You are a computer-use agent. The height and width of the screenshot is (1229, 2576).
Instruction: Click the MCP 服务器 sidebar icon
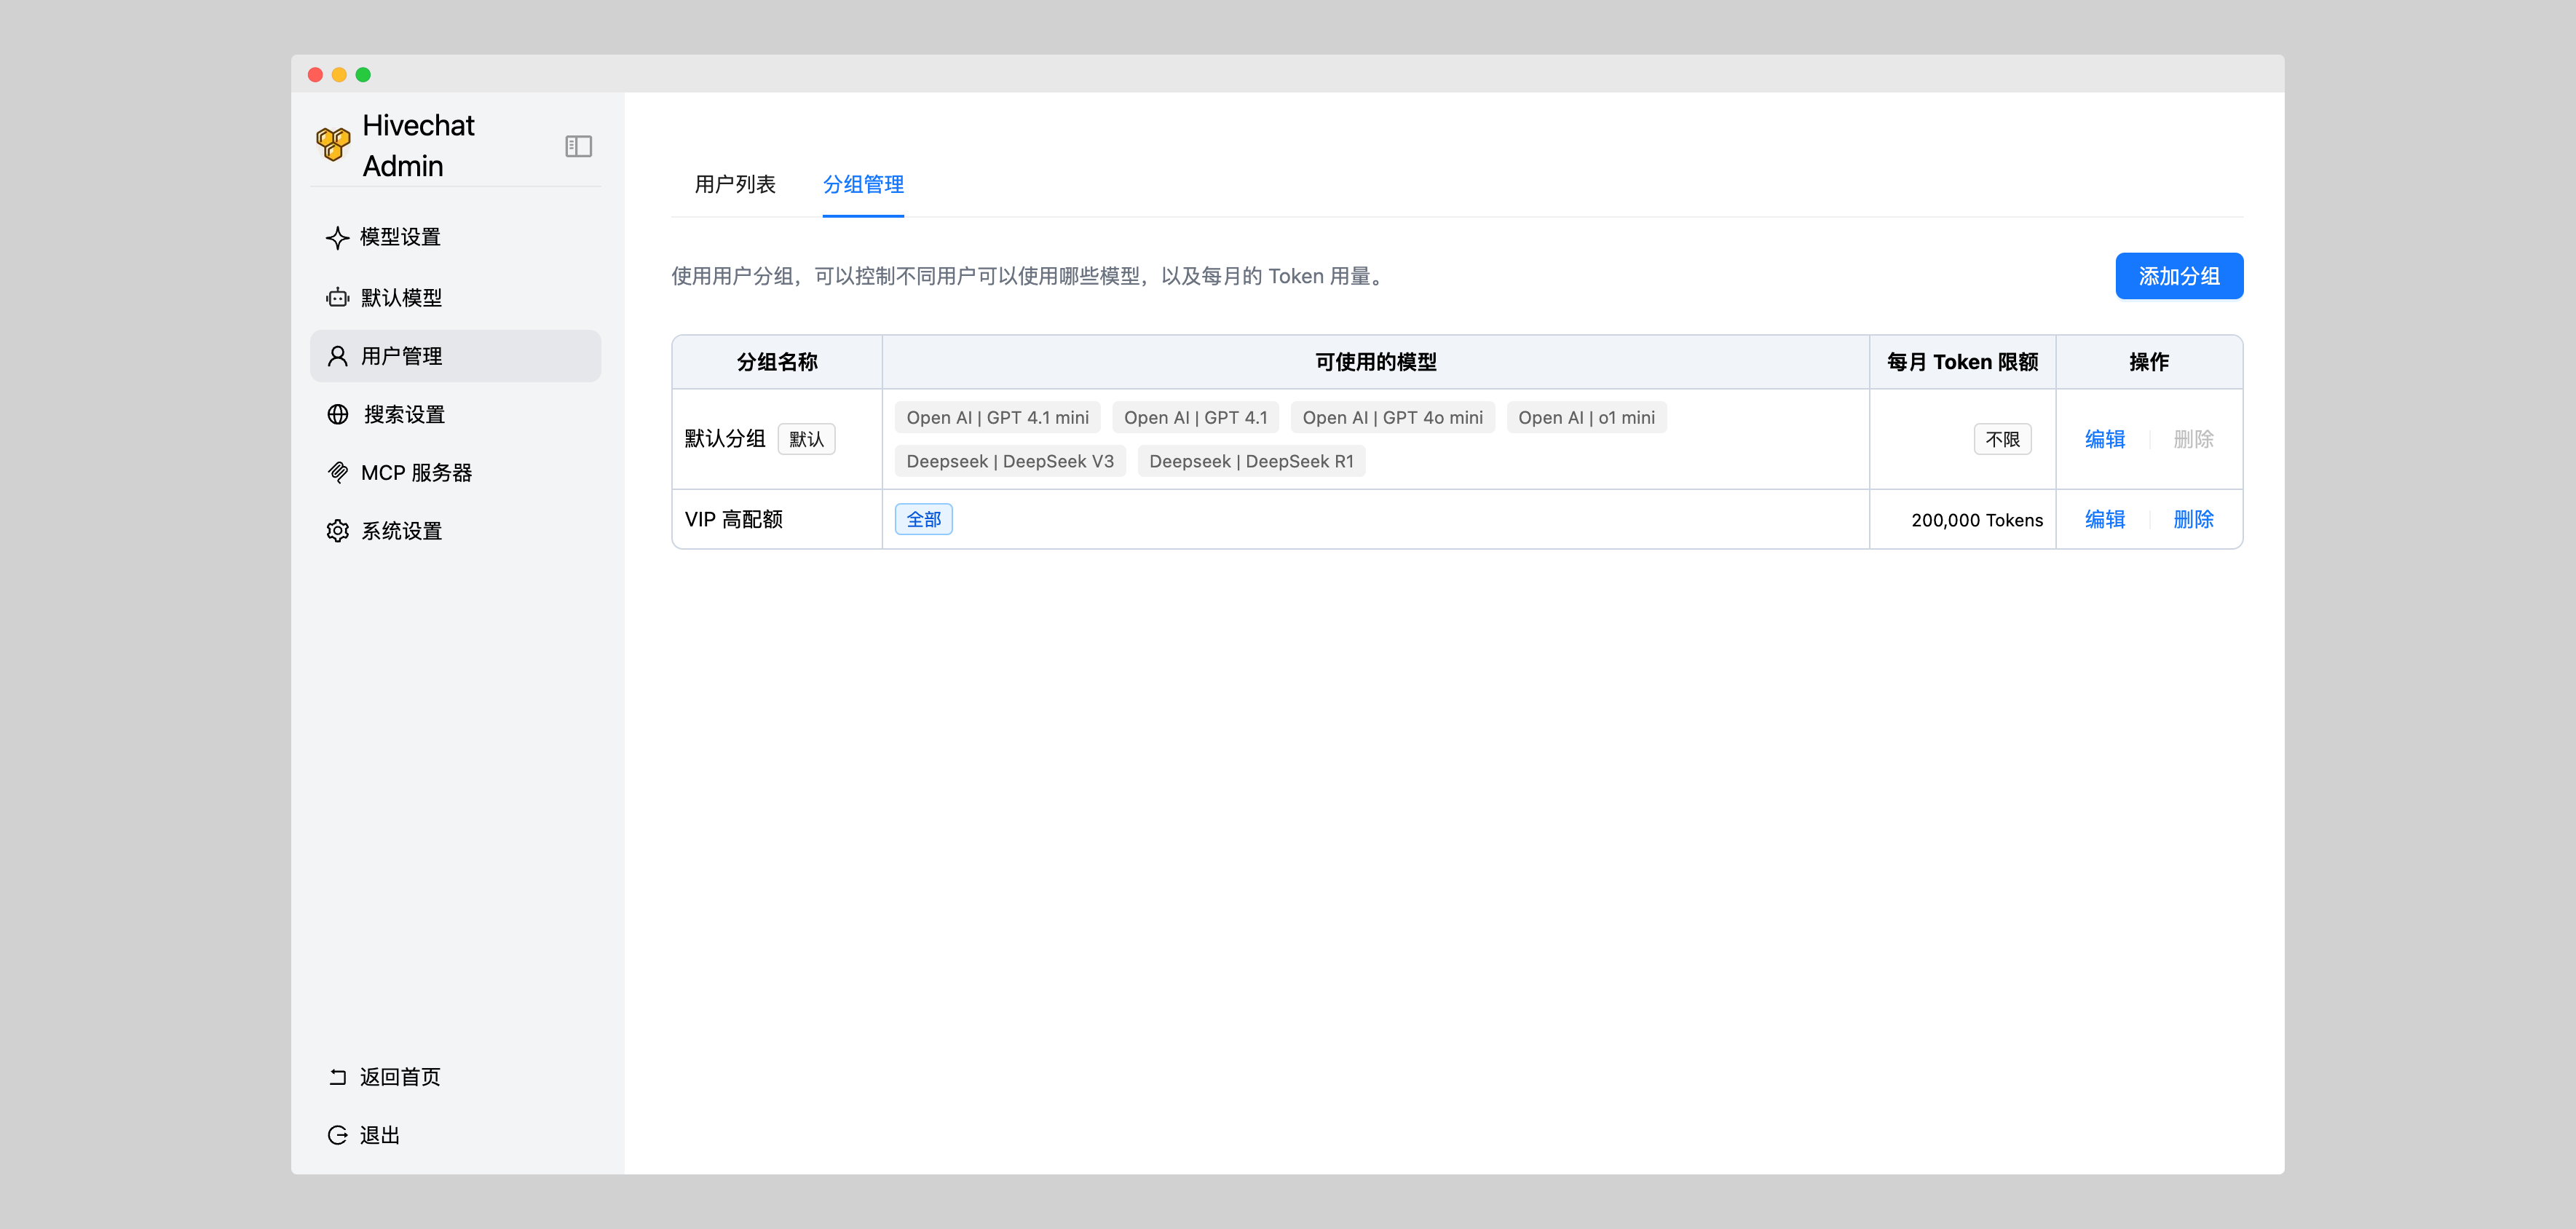337,473
